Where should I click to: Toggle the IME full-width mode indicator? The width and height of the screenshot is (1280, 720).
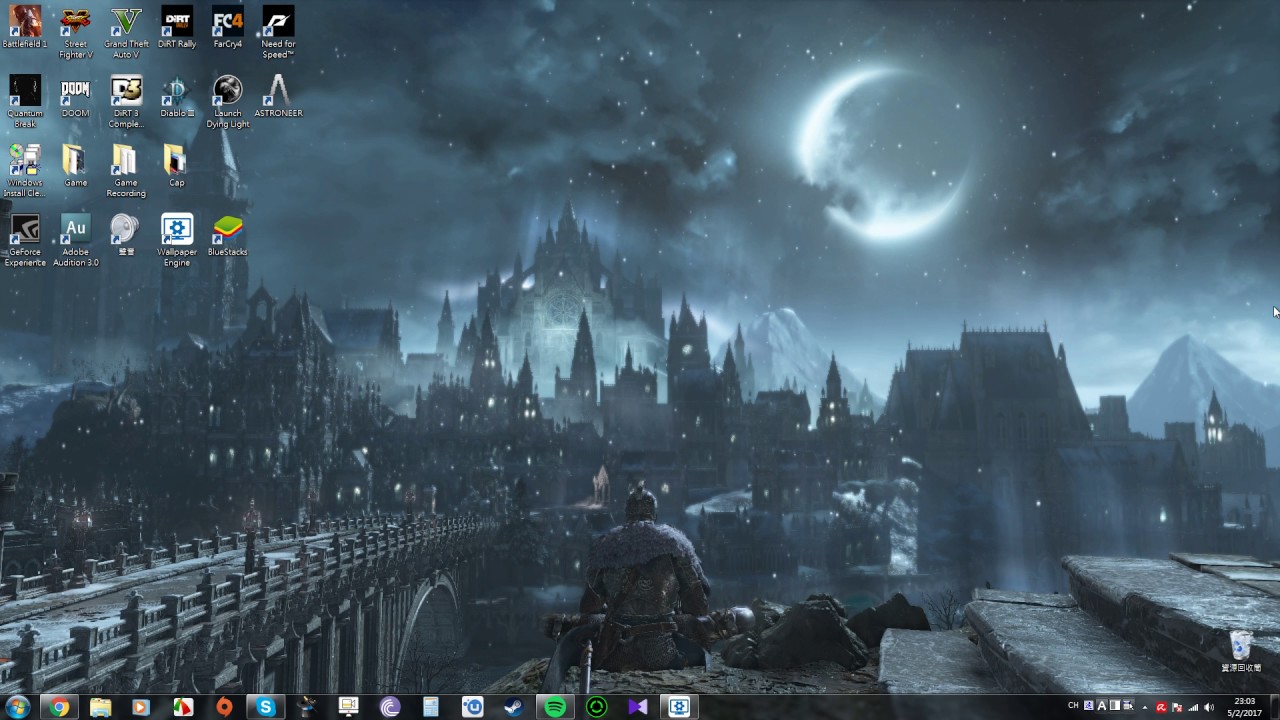click(x=1115, y=706)
